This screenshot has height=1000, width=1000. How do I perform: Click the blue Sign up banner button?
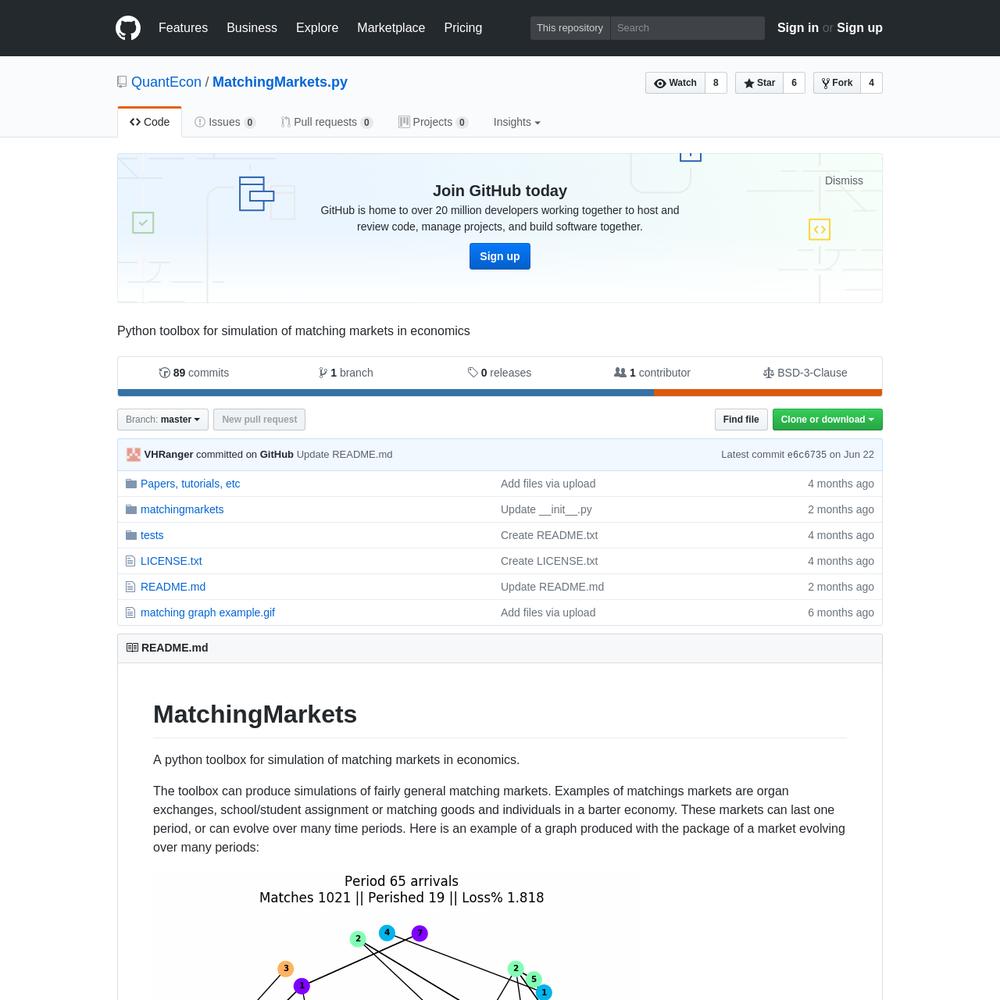(x=499, y=256)
